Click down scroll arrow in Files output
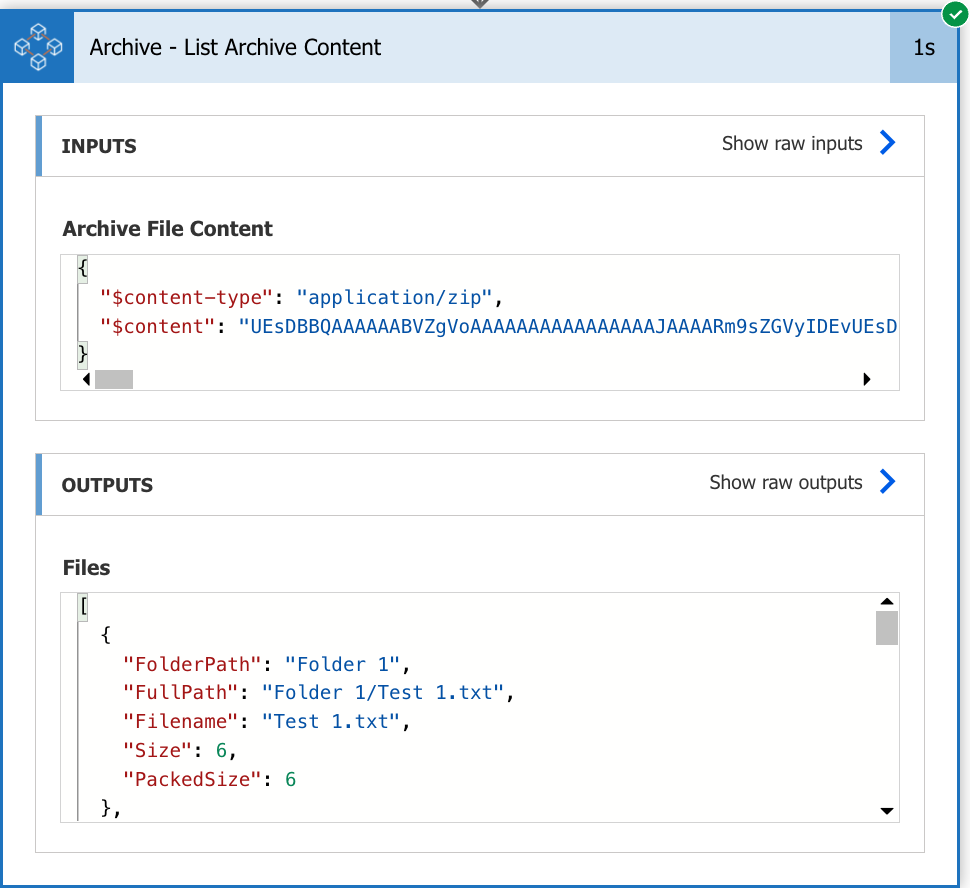The image size is (970, 888). tap(886, 811)
